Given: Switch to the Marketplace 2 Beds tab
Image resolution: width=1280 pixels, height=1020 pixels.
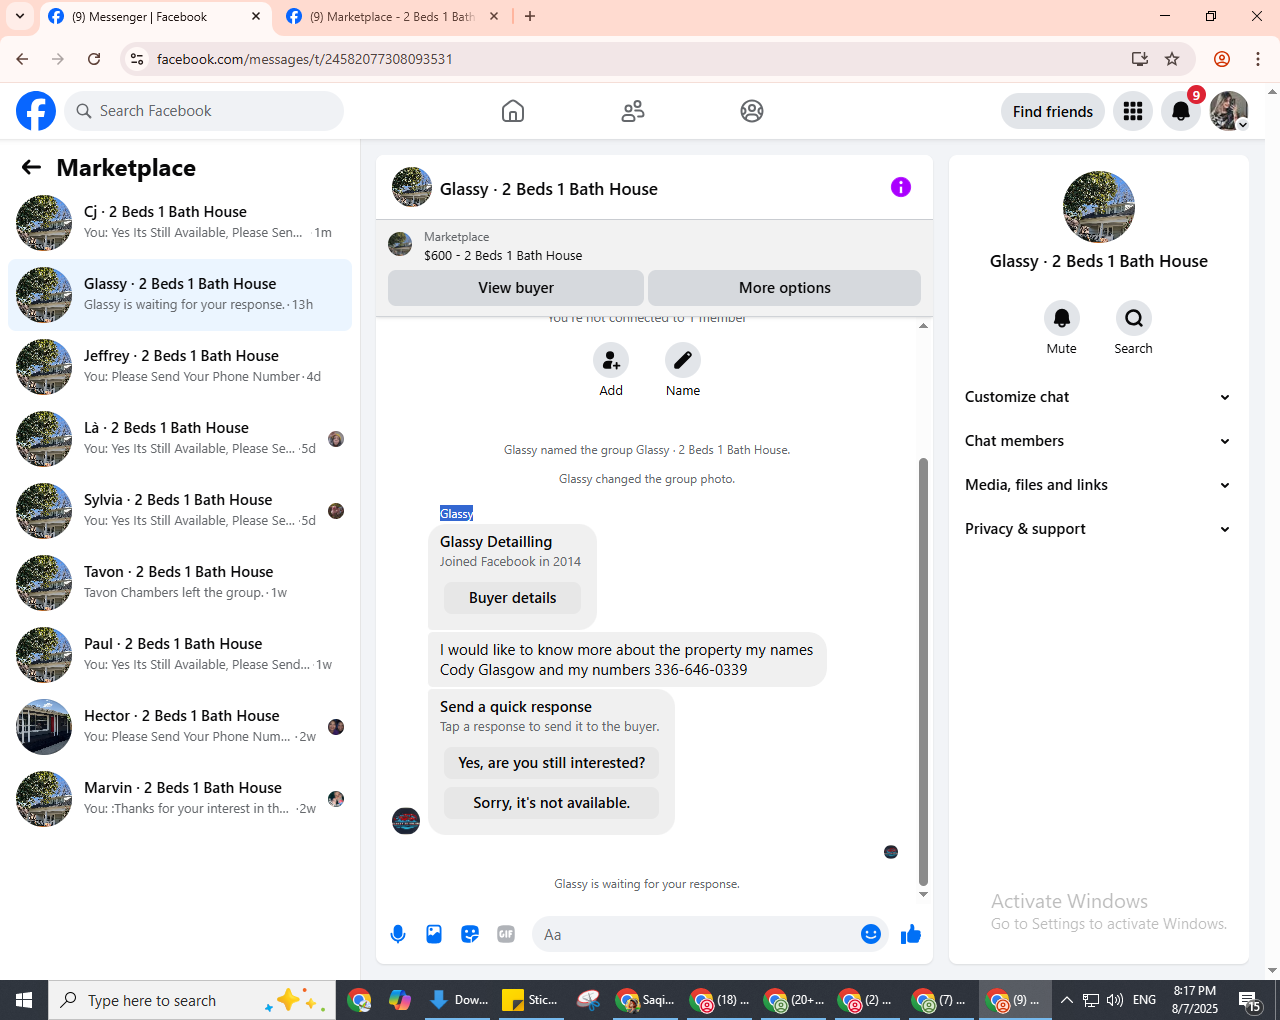Looking at the screenshot, I should tap(392, 17).
